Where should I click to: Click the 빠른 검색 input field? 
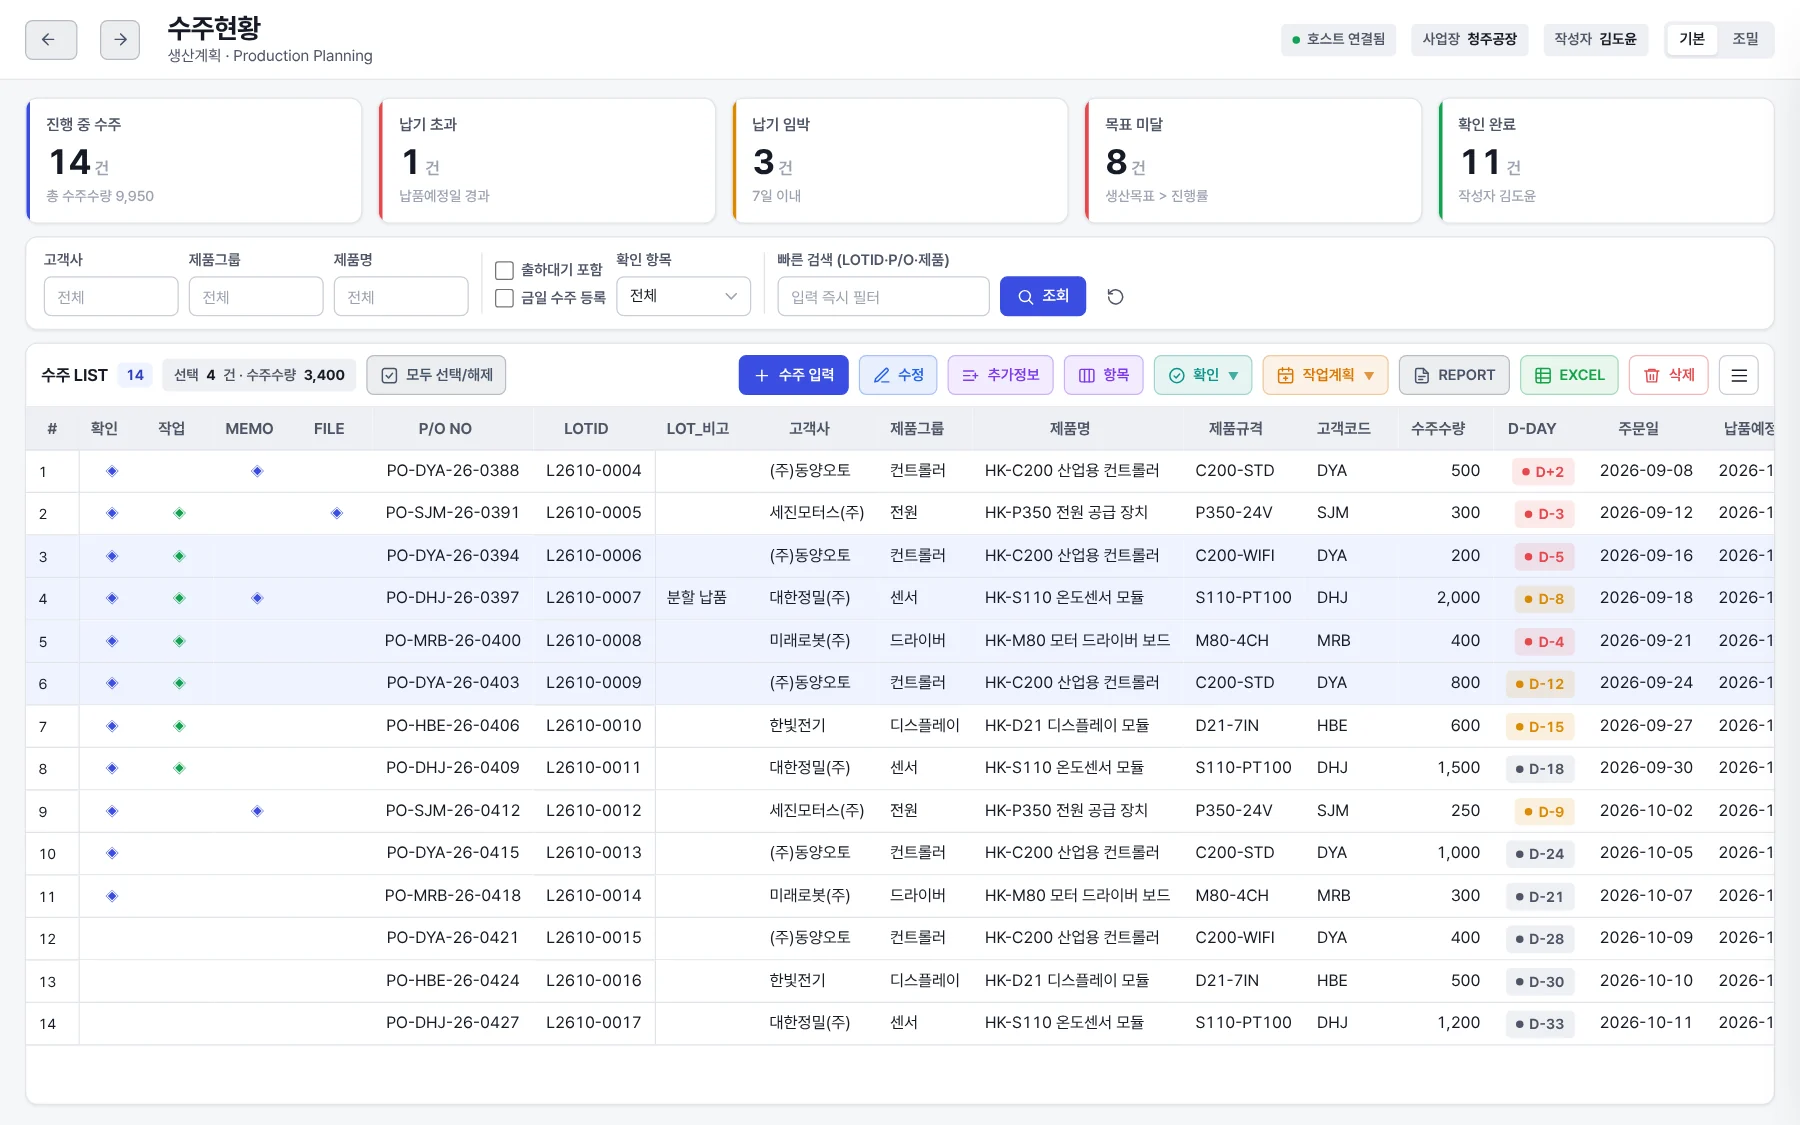884,297
